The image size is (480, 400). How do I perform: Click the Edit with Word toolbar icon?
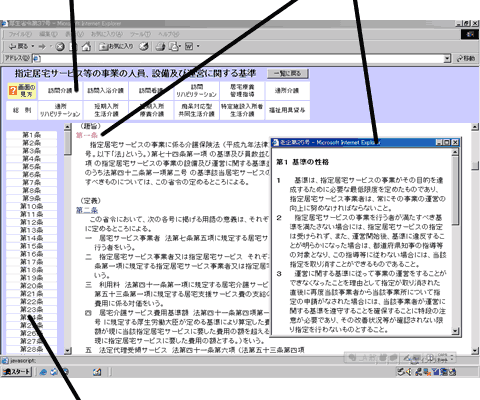(x=189, y=46)
